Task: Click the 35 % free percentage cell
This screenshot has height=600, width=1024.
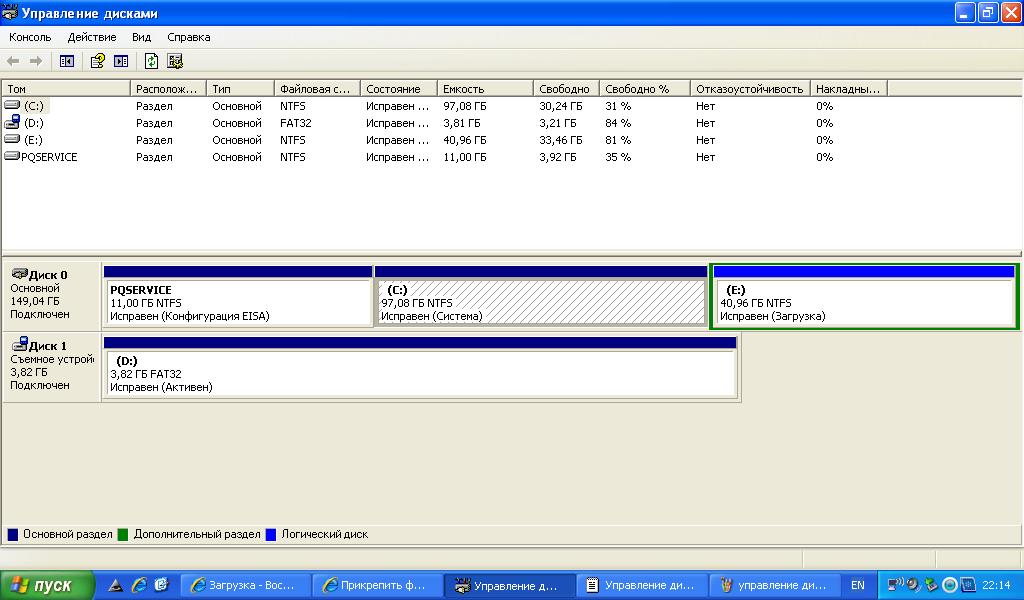Action: click(x=618, y=157)
